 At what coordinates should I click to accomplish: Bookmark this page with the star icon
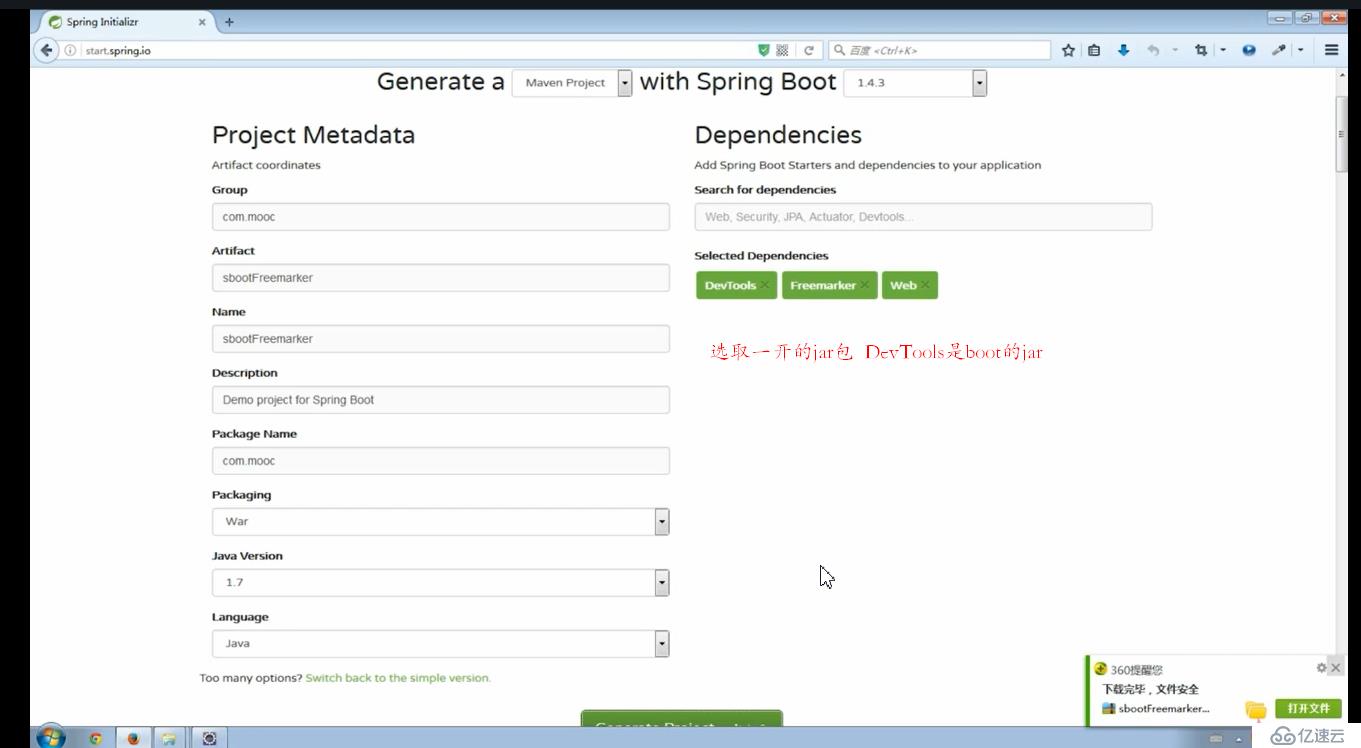pos(1068,50)
